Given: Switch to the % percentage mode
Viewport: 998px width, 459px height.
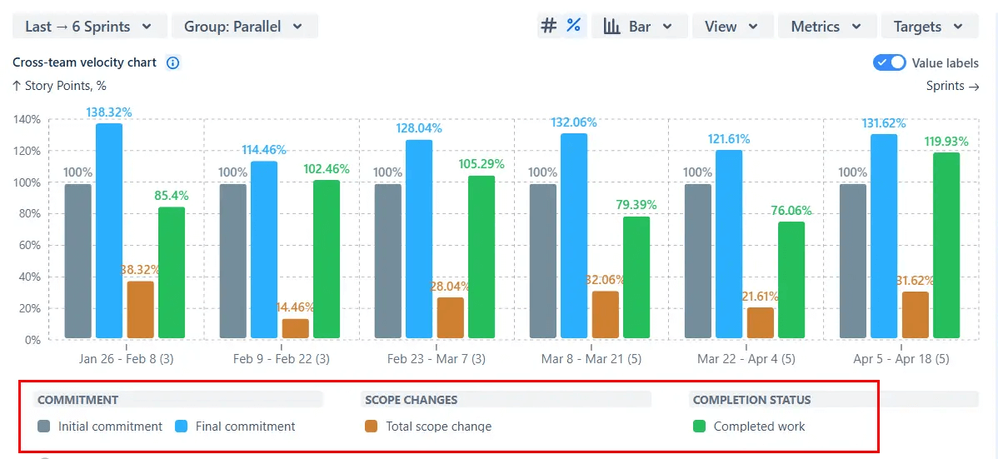Looking at the screenshot, I should coord(573,26).
